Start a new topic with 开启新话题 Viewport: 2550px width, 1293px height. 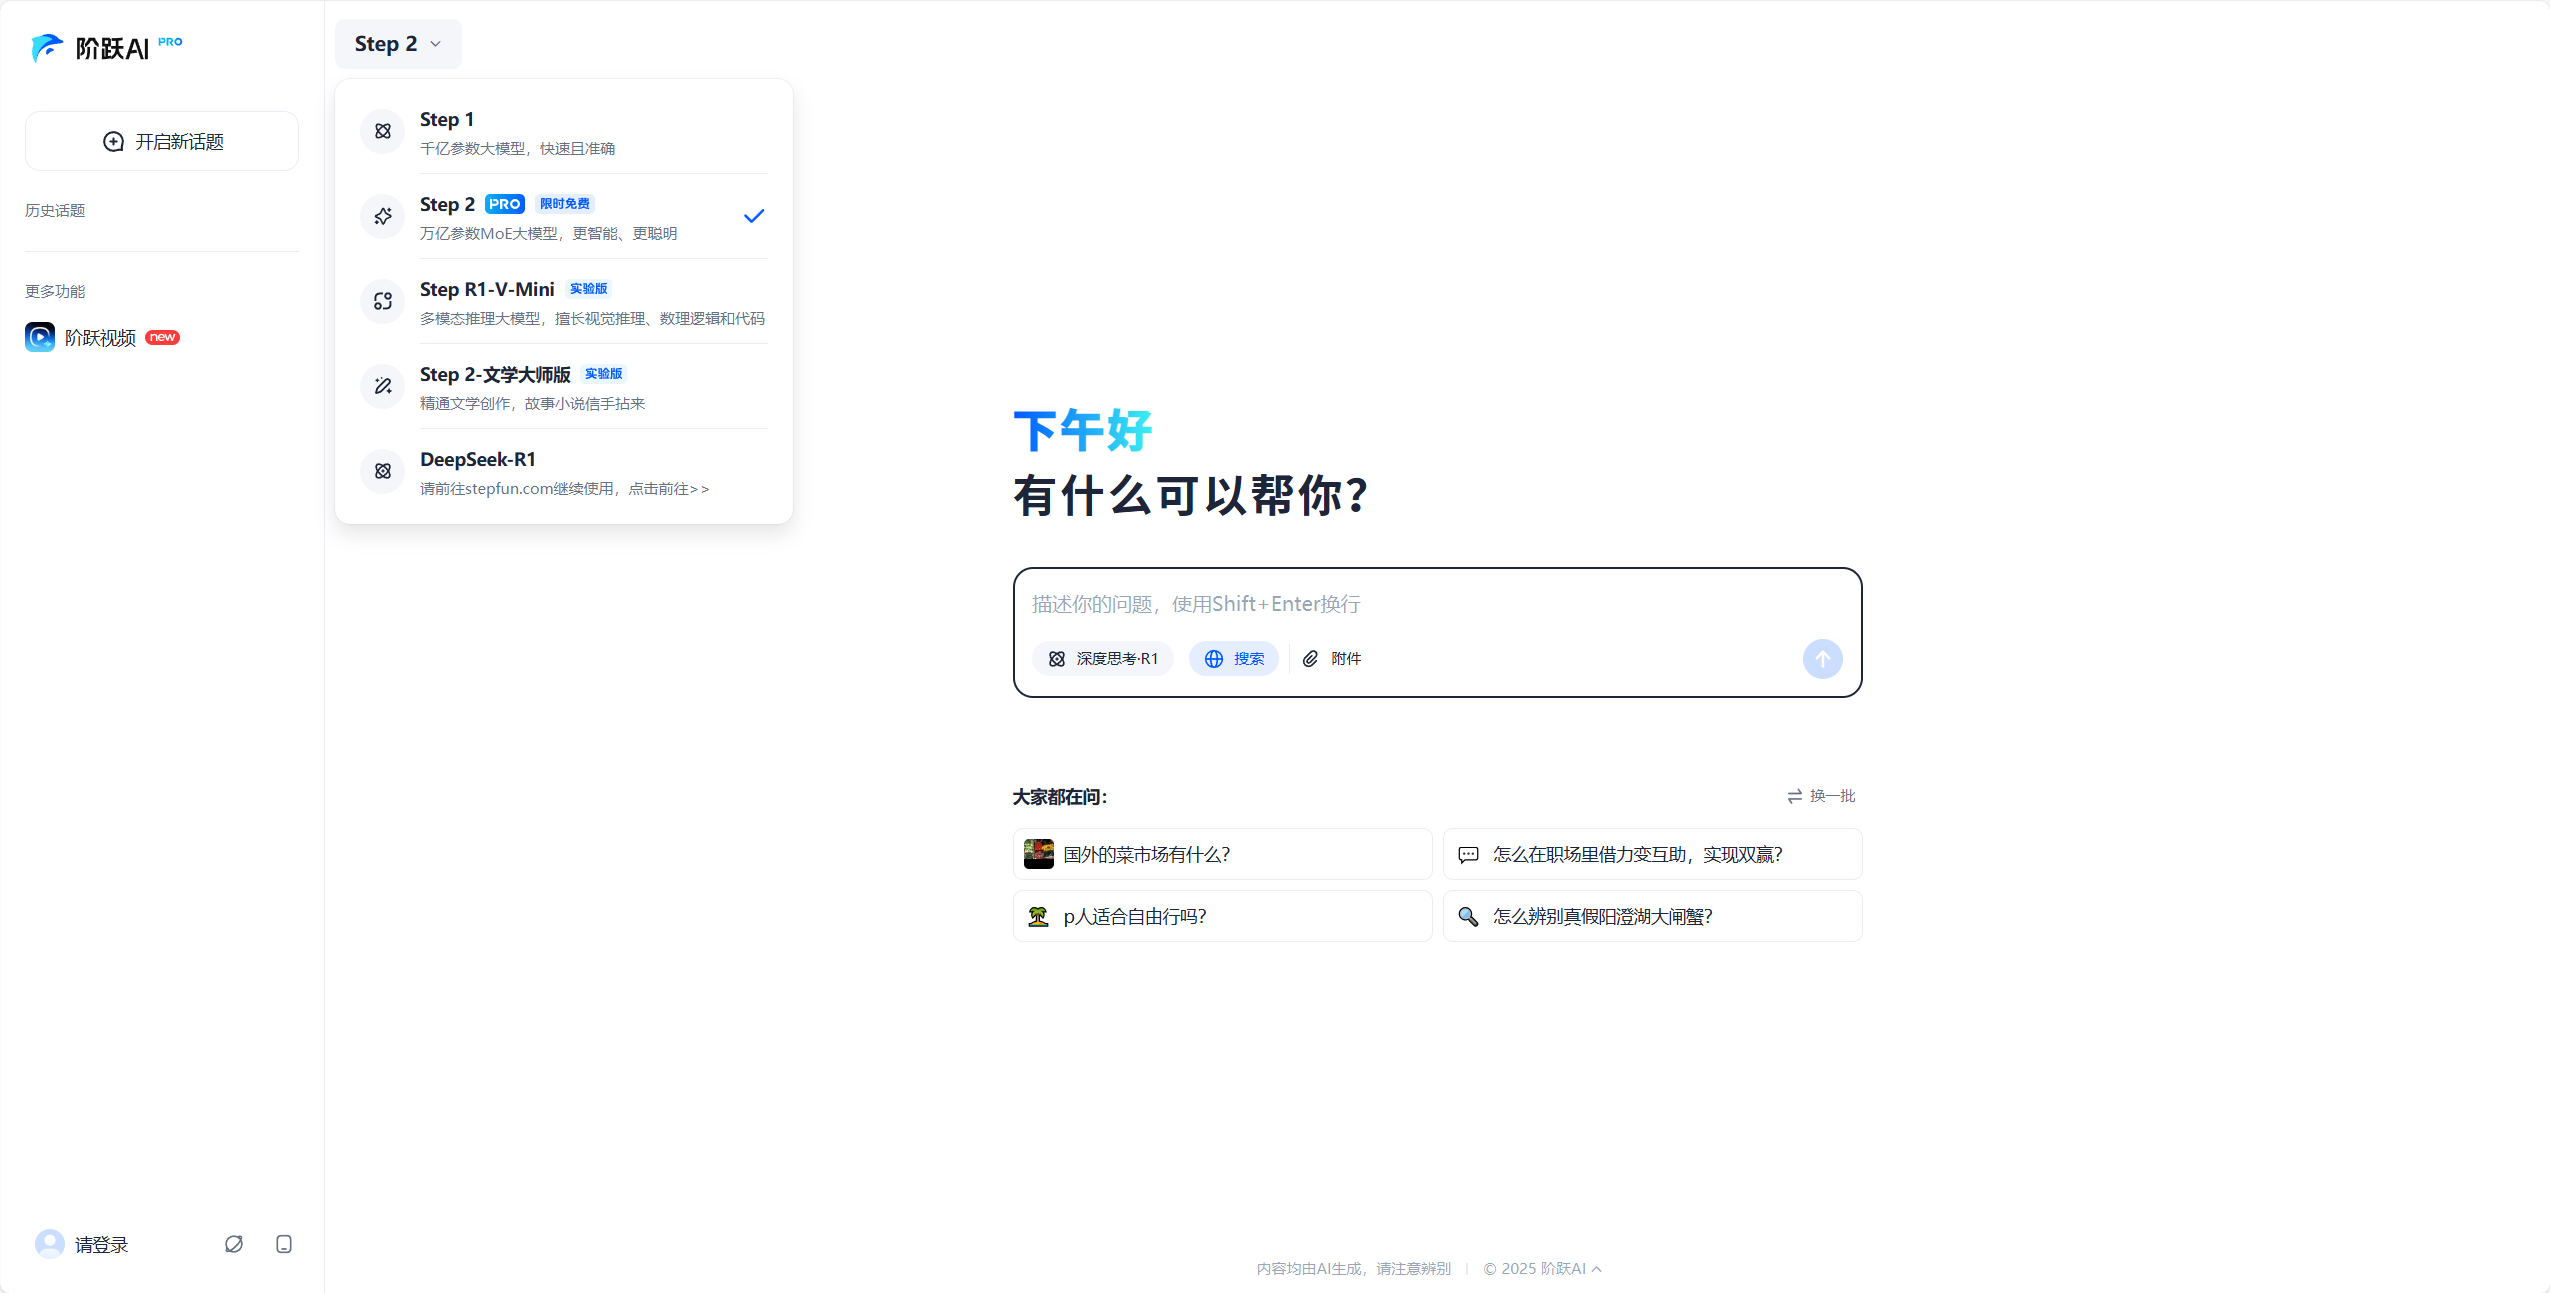[x=162, y=141]
